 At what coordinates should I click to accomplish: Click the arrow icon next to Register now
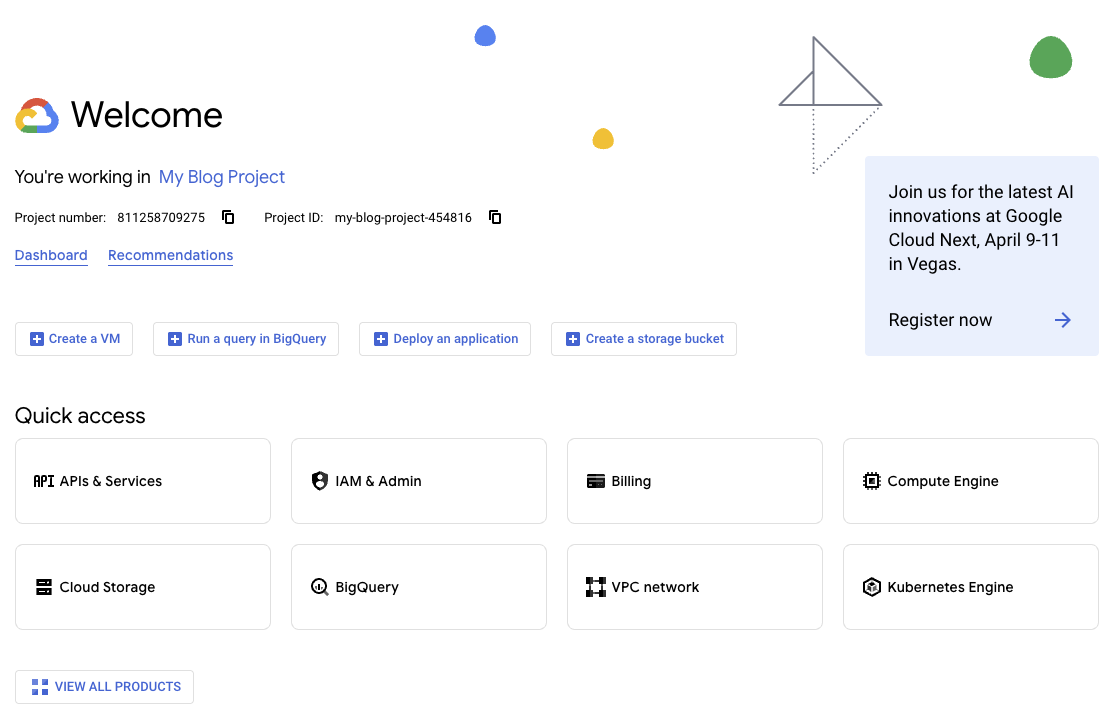1063,320
